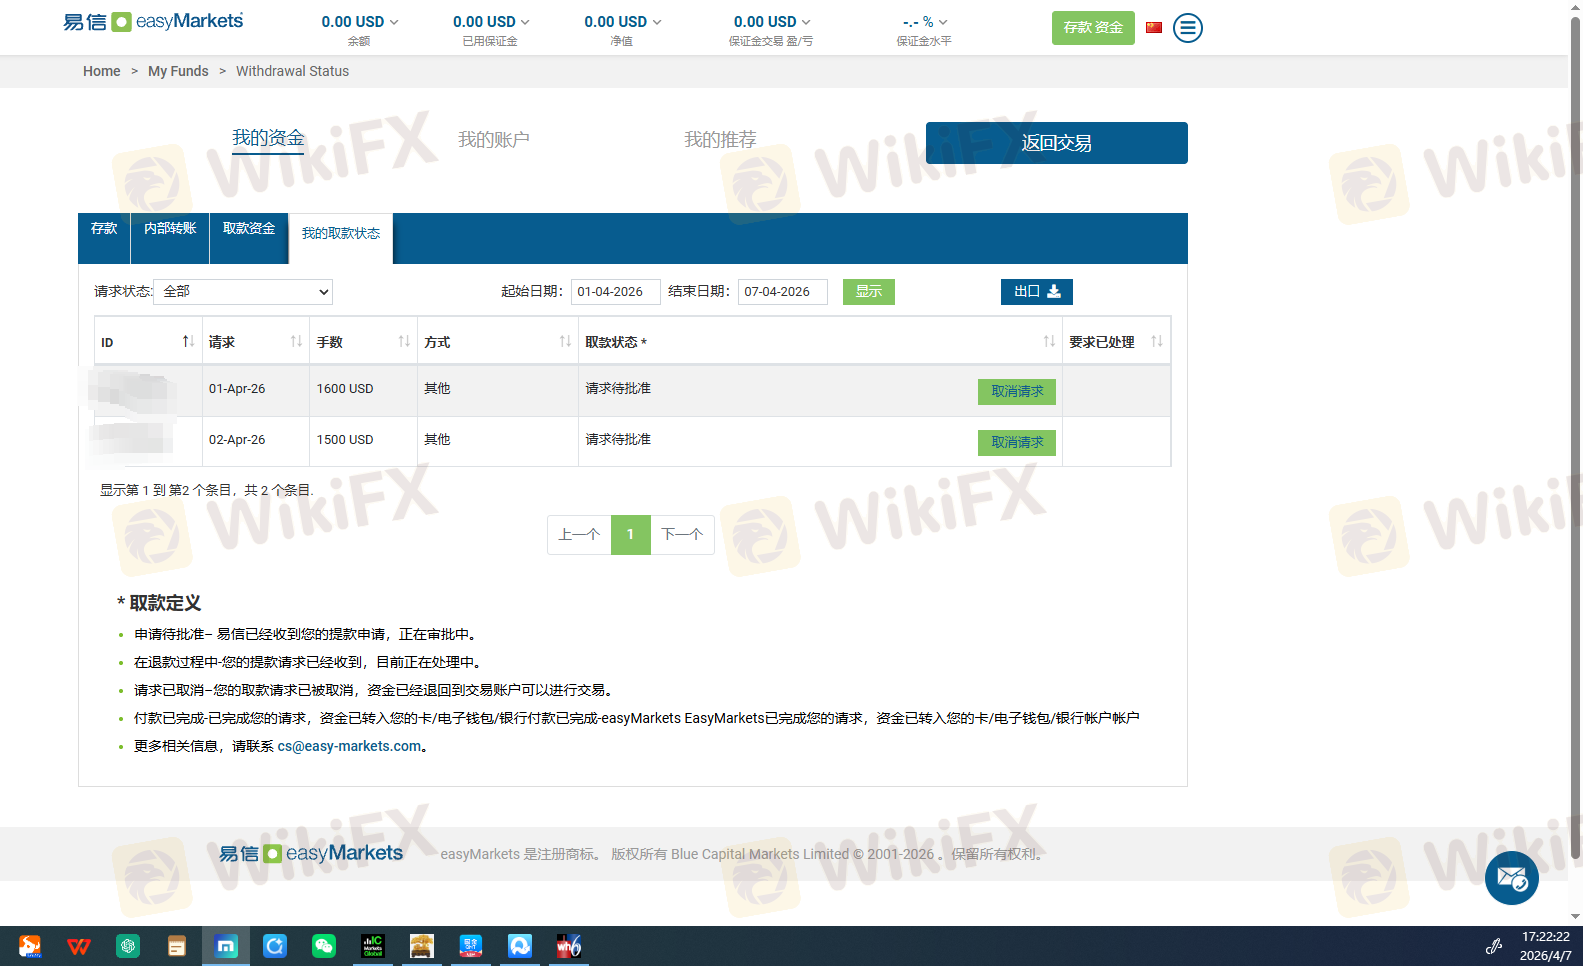Open the wh6 taskbar application
The width and height of the screenshot is (1583, 966).
click(569, 946)
